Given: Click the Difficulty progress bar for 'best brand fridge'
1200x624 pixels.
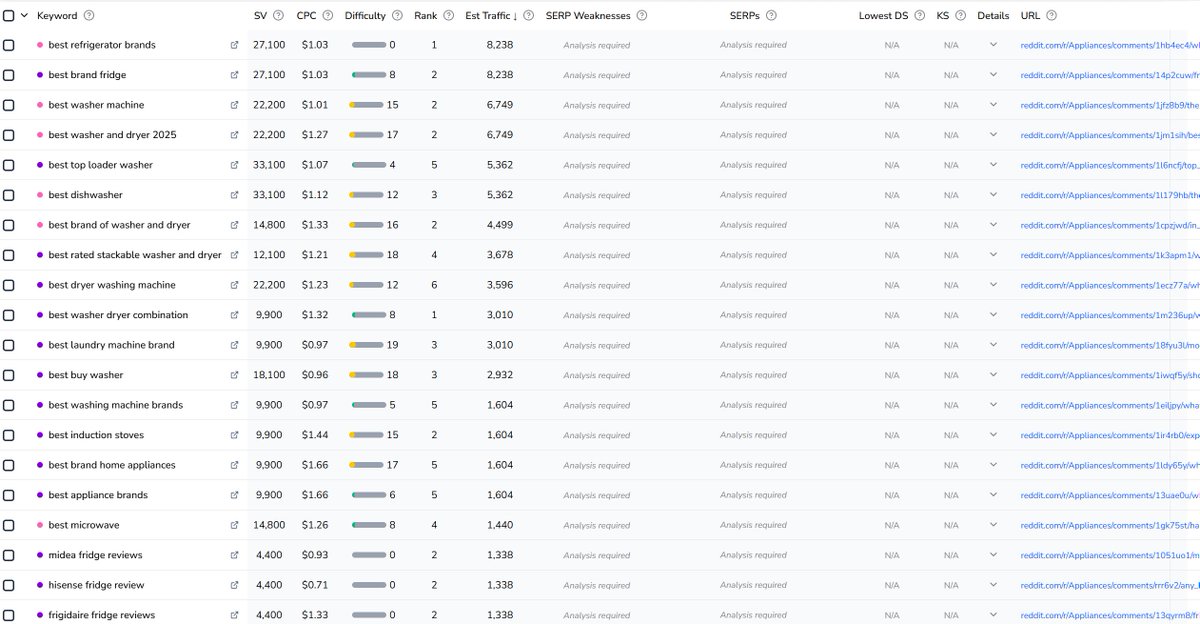Looking at the screenshot, I should [370, 74].
